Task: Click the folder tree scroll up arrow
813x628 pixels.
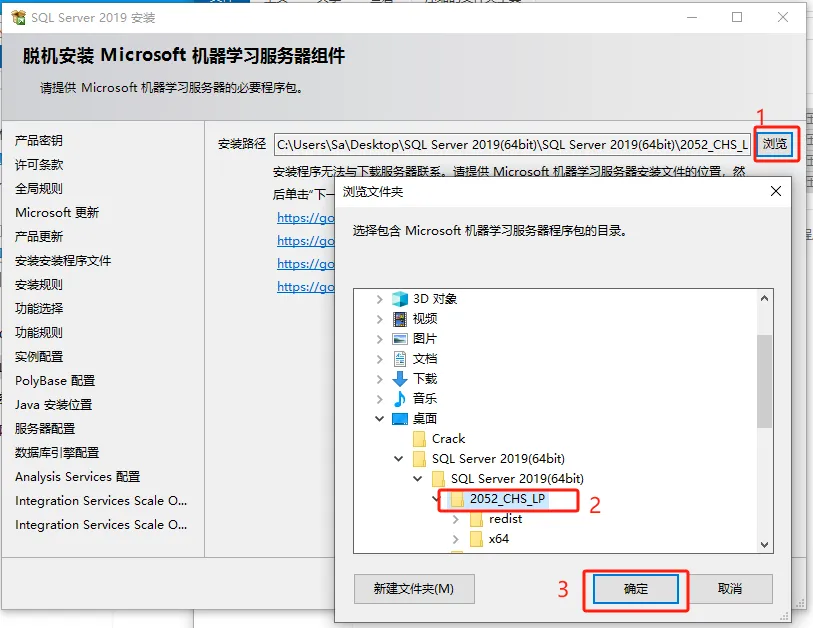Action: [x=764, y=298]
